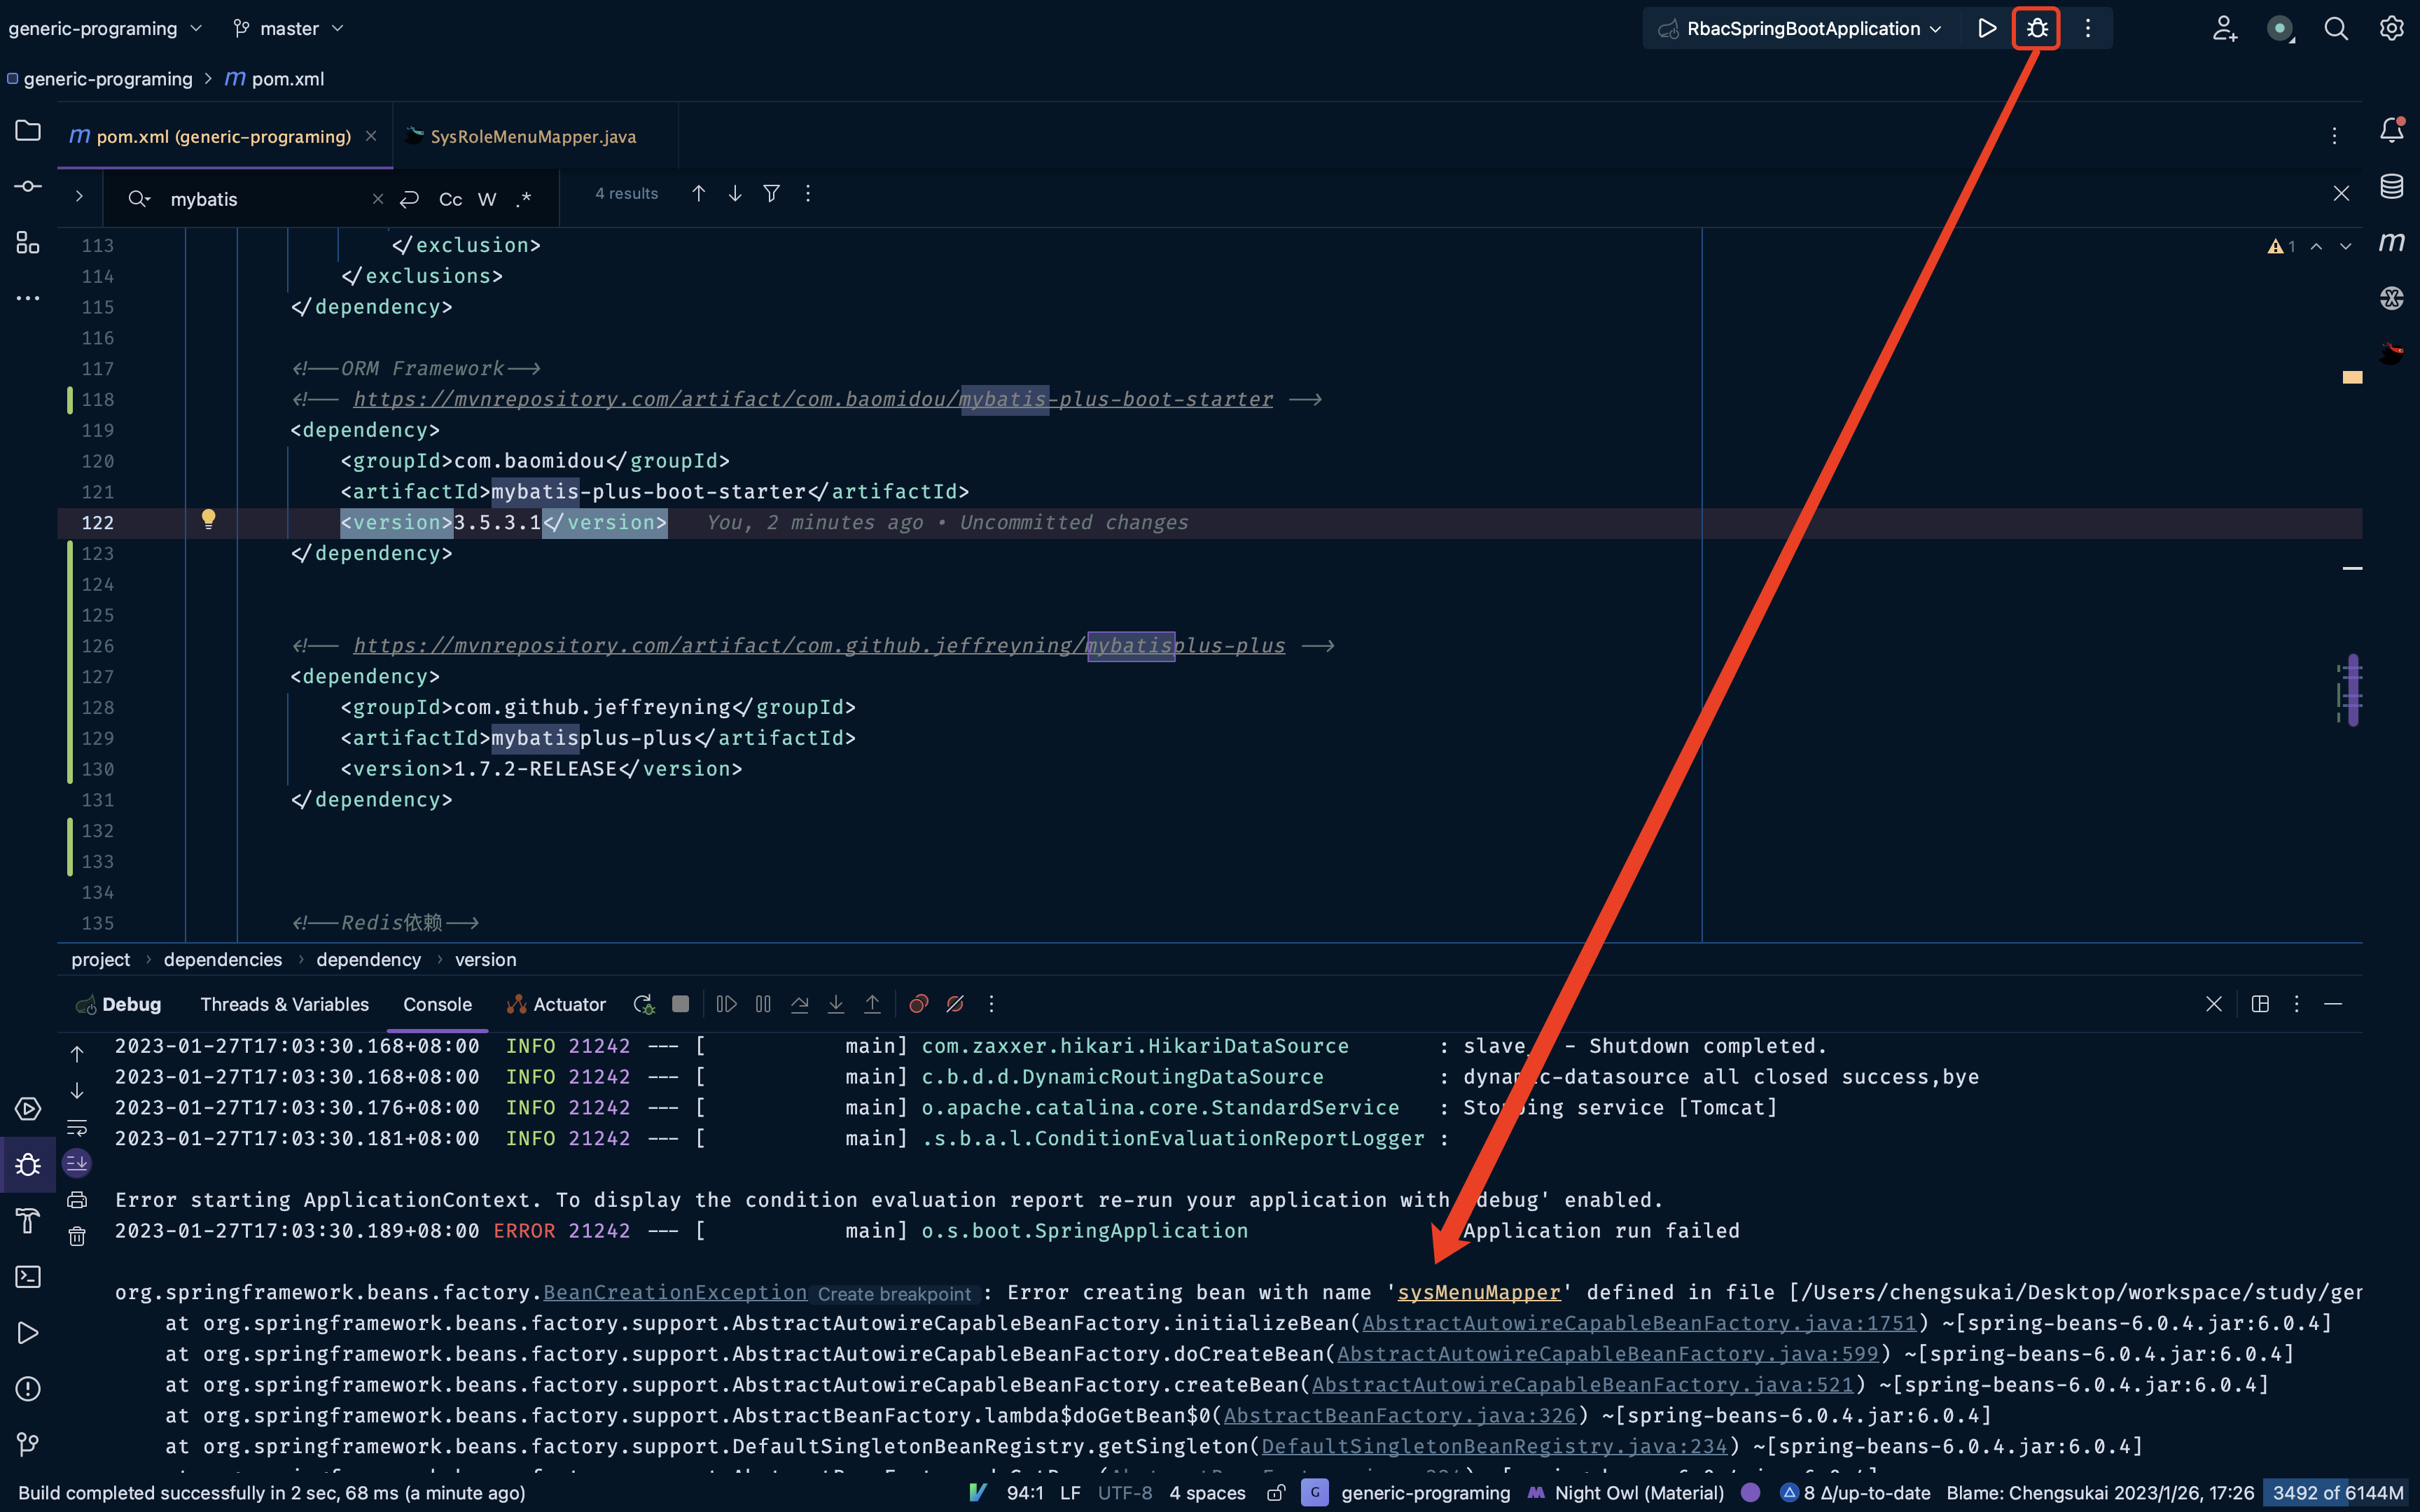Image resolution: width=2420 pixels, height=1512 pixels.
Task: Open the BeanCreationException link in console
Action: point(675,1292)
